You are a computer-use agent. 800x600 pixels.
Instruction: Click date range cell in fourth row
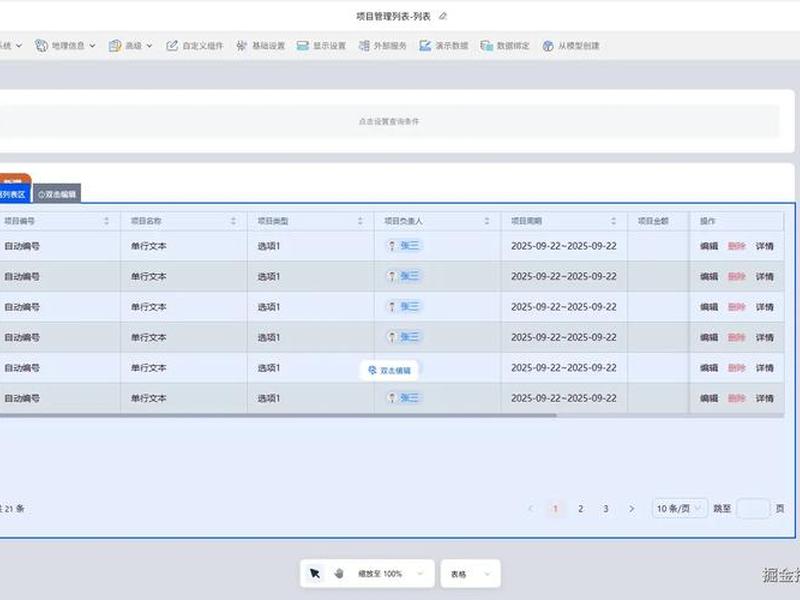[564, 337]
